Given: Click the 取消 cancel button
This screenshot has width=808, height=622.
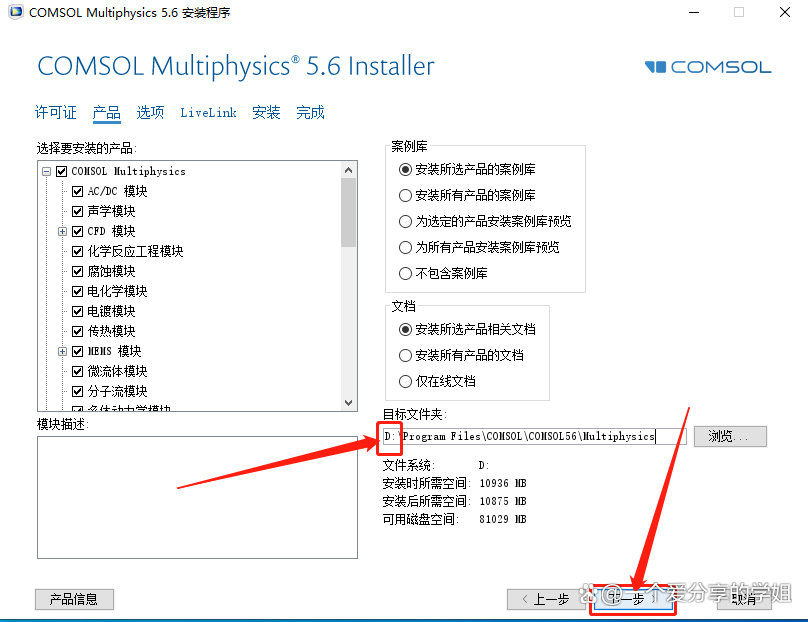Looking at the screenshot, I should pos(745,599).
